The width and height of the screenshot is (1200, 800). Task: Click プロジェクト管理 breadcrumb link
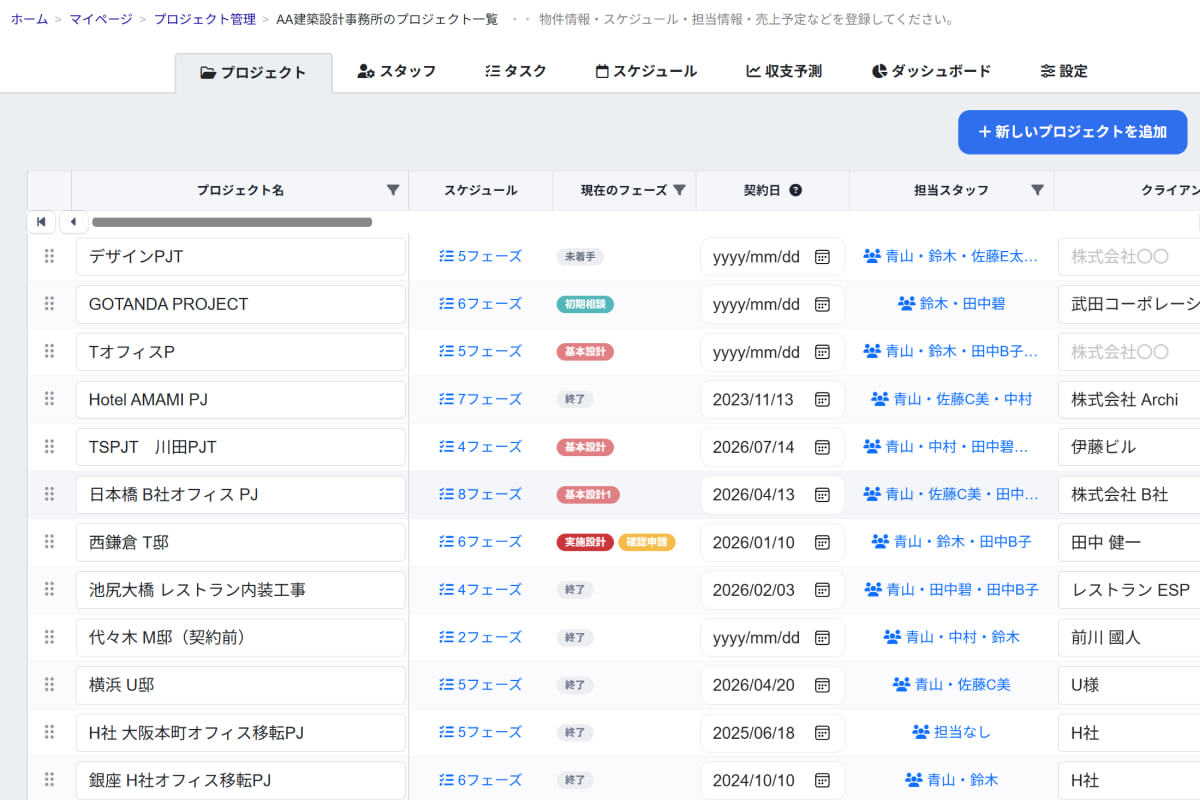tap(204, 19)
